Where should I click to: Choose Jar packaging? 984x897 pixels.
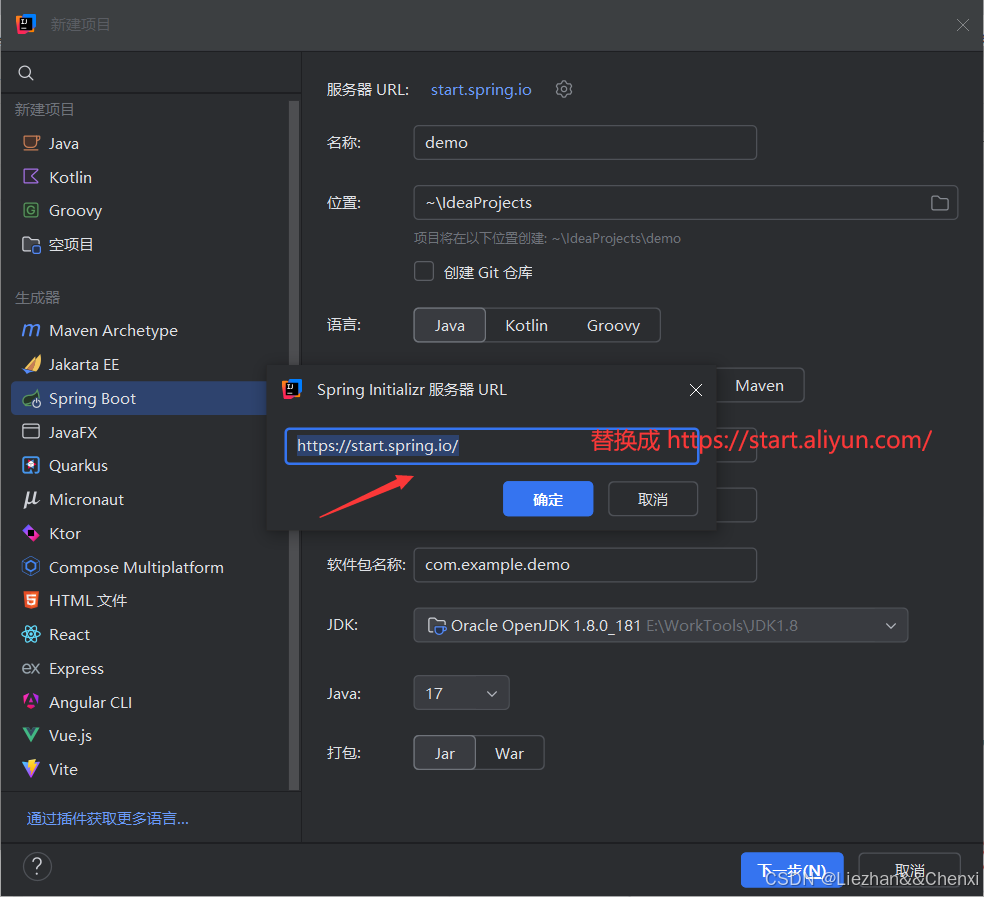pos(444,753)
